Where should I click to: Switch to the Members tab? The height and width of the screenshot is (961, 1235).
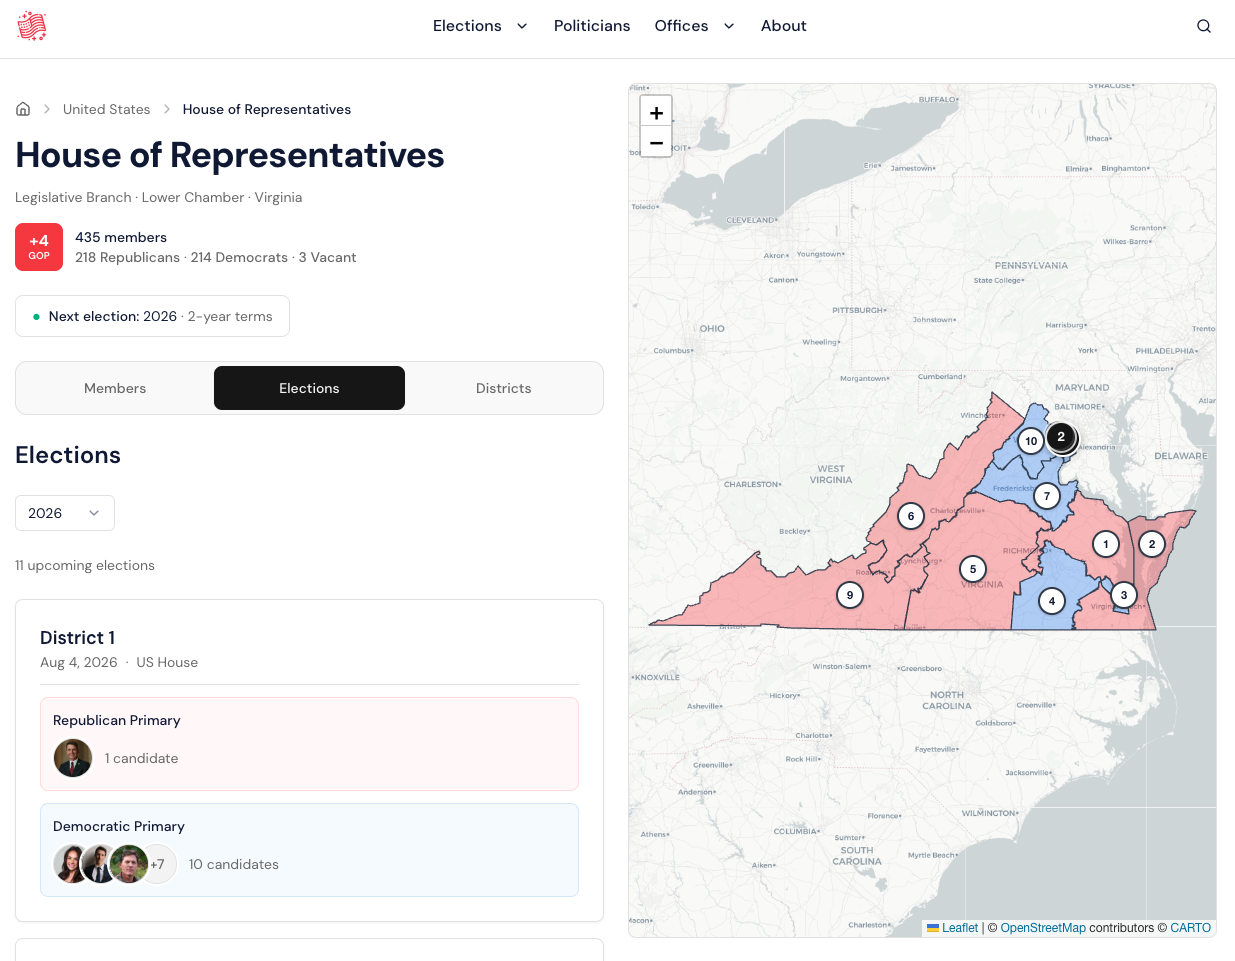115,388
